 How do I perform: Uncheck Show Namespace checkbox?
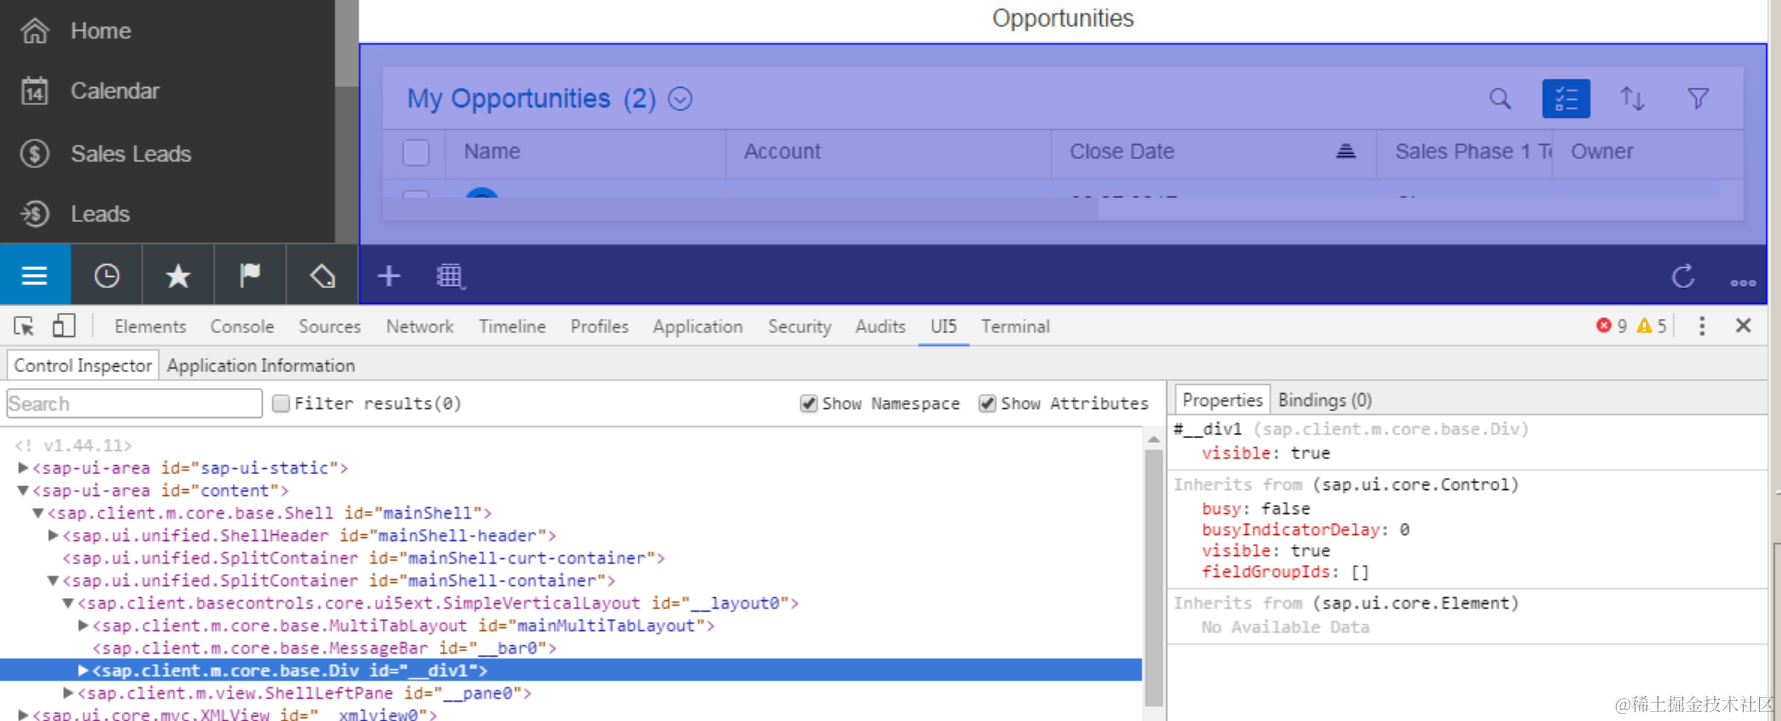(x=809, y=403)
